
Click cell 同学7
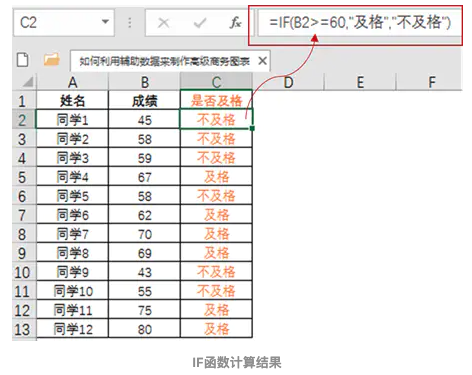72,234
